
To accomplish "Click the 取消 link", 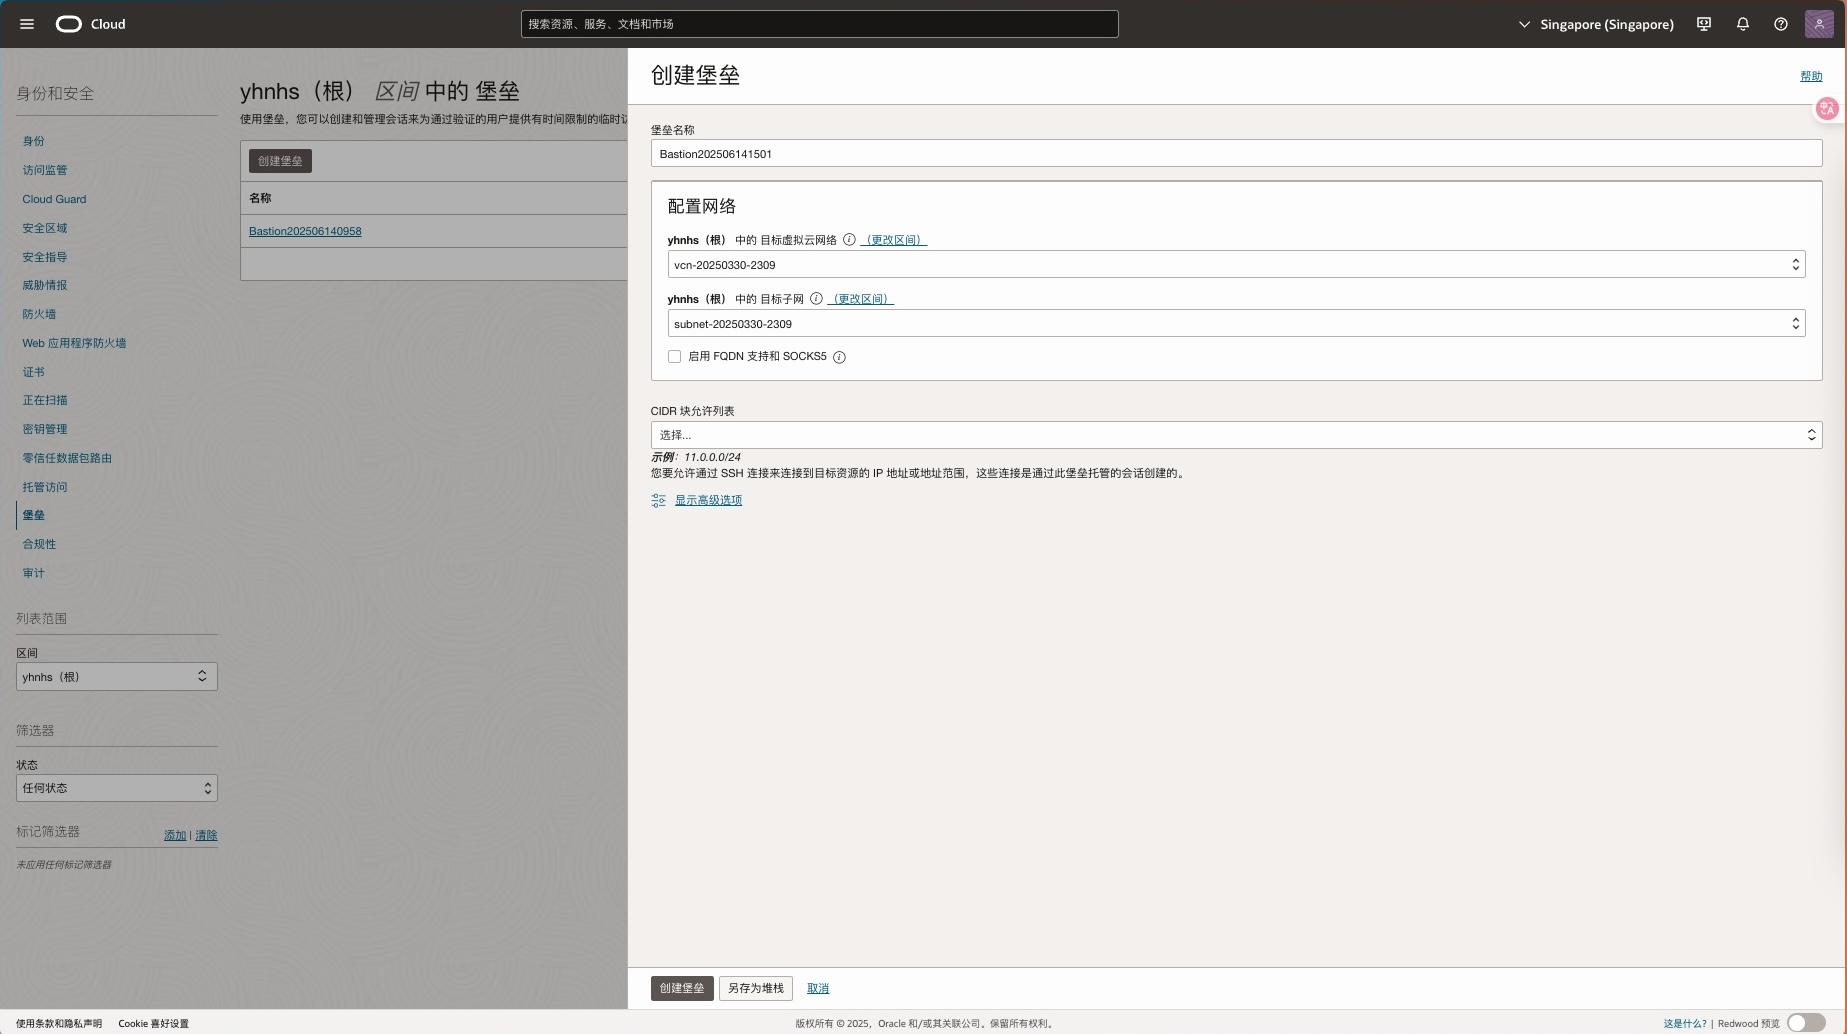I will 818,989.
